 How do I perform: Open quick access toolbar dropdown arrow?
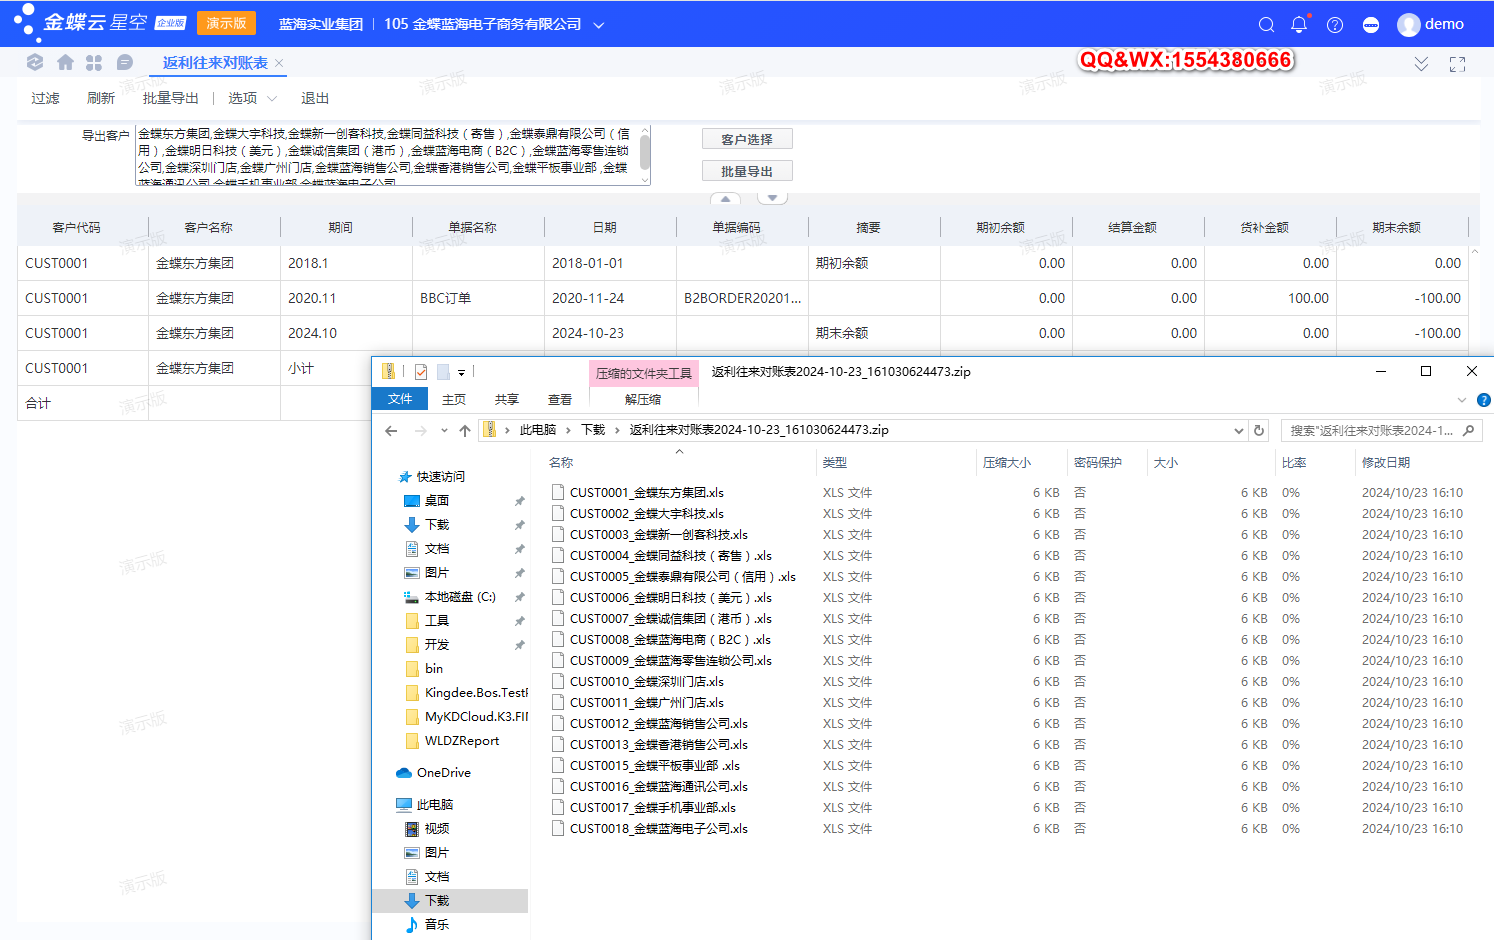point(461,373)
